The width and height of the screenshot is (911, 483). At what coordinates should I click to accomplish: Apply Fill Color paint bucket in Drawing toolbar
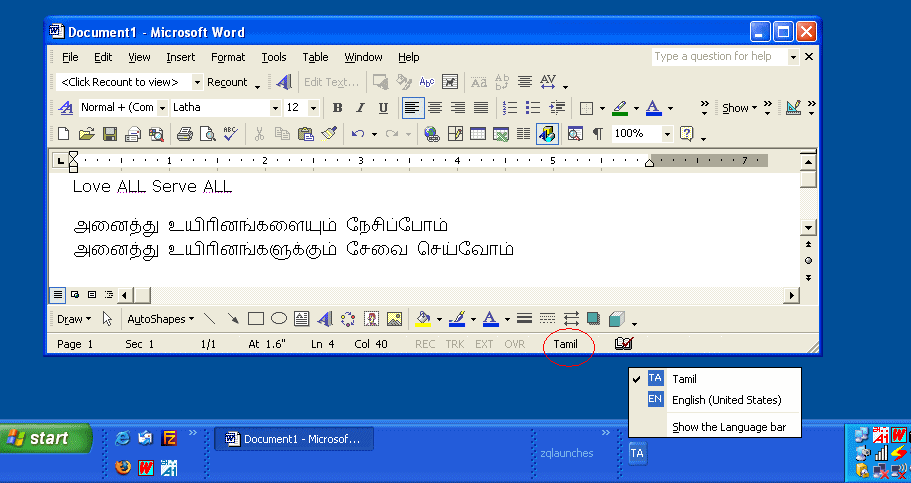point(424,319)
